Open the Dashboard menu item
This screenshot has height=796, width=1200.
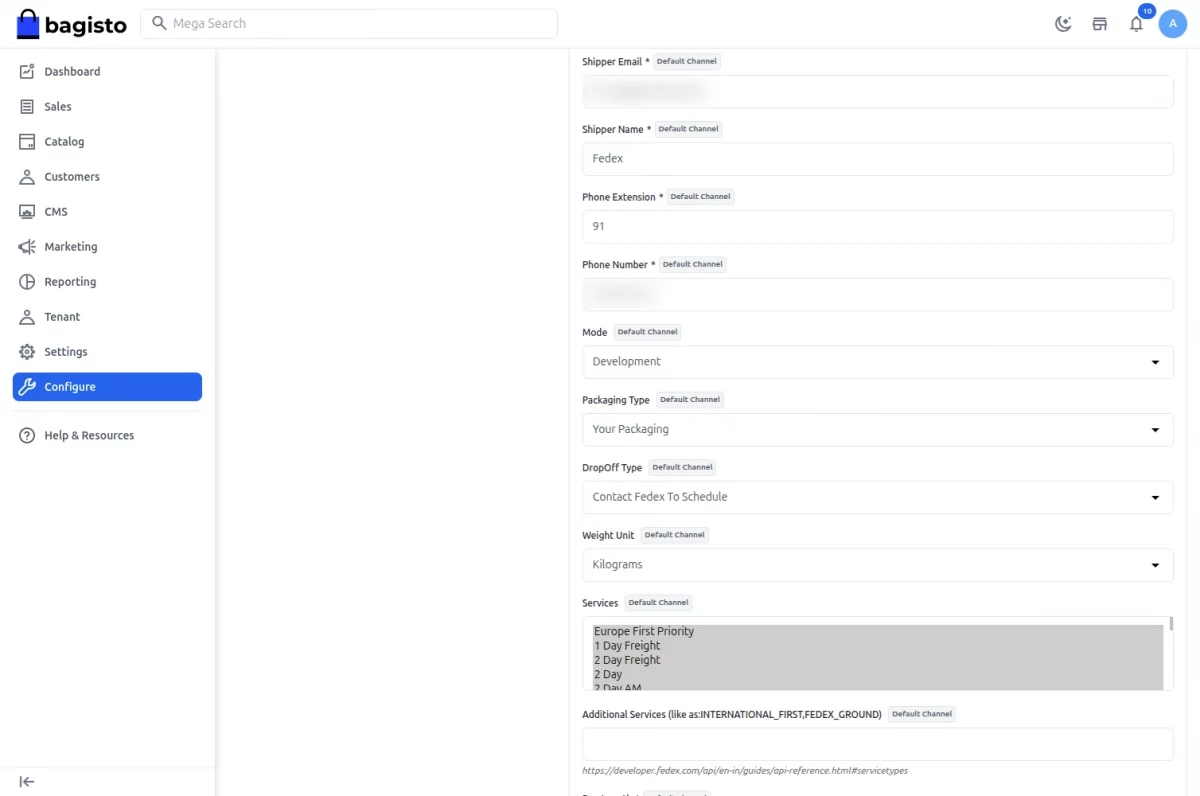point(107,72)
